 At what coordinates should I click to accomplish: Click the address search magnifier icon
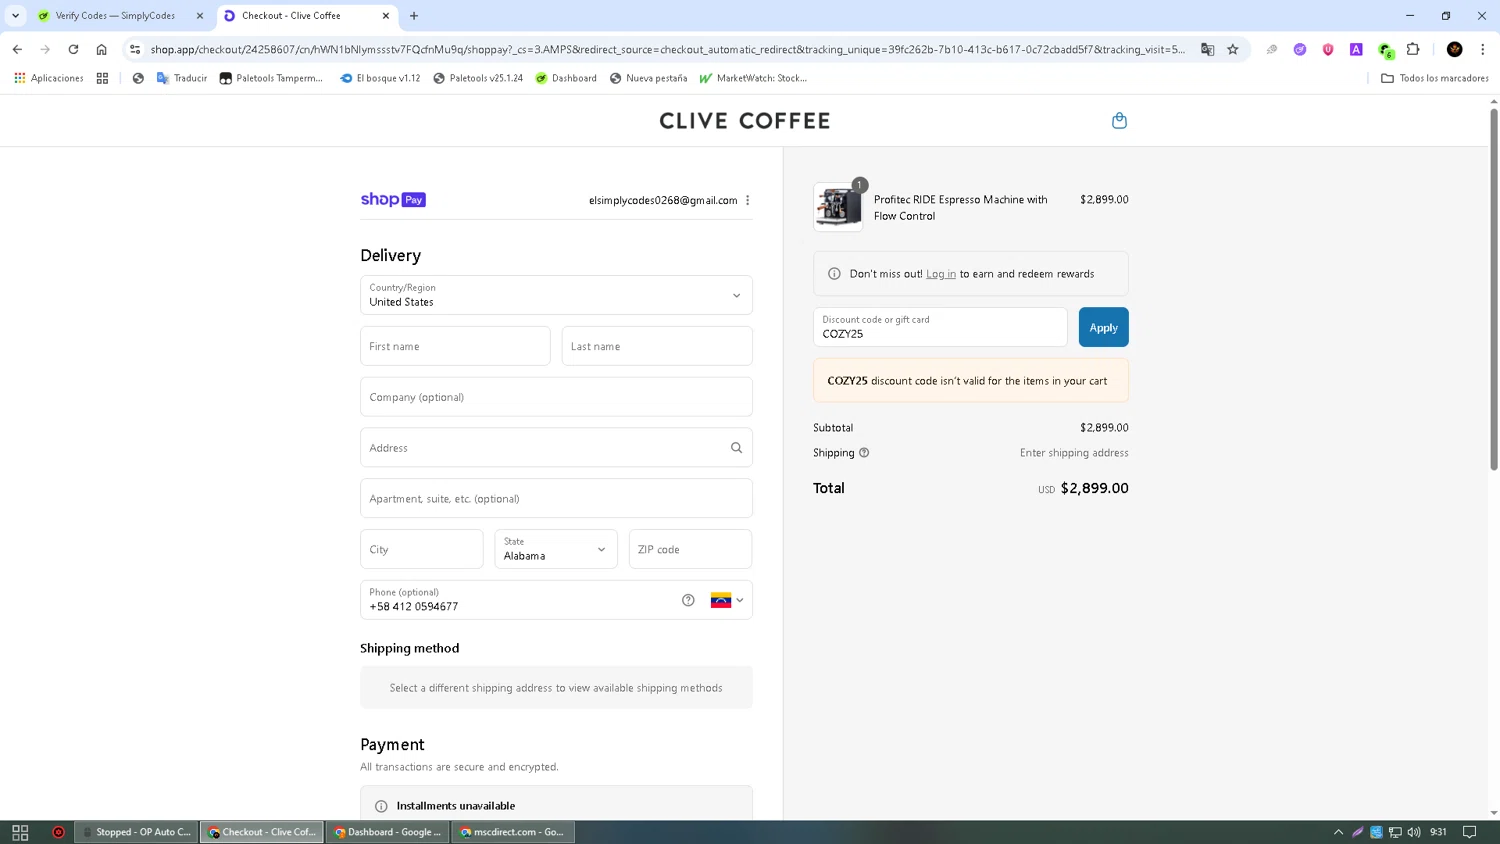pyautogui.click(x=736, y=448)
